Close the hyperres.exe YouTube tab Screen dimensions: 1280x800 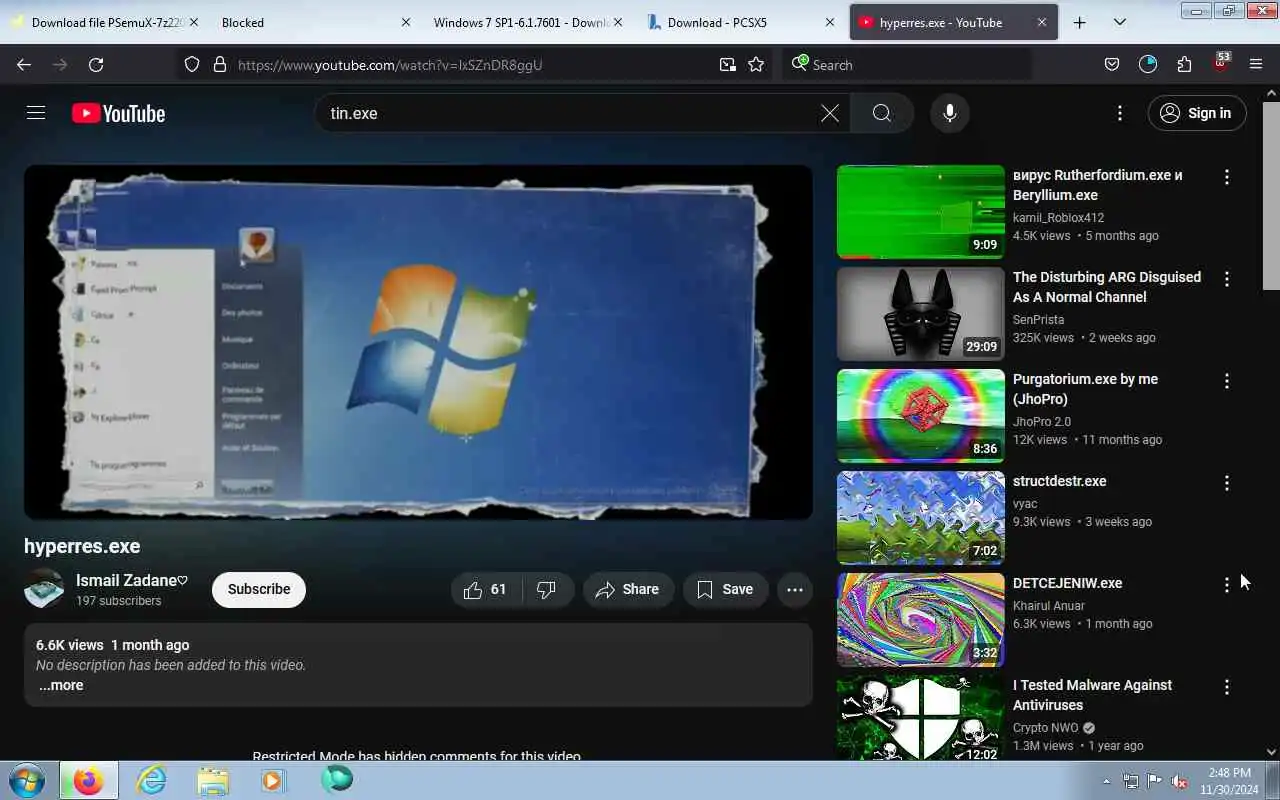click(1041, 22)
